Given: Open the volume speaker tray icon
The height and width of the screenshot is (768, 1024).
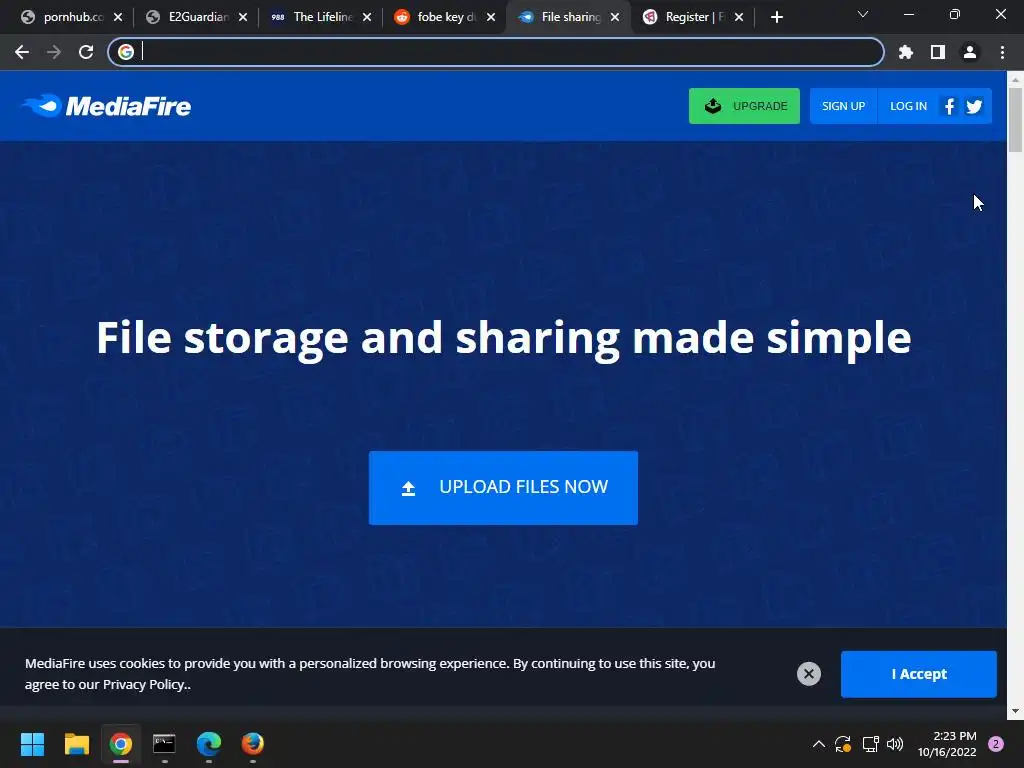Looking at the screenshot, I should 895,744.
